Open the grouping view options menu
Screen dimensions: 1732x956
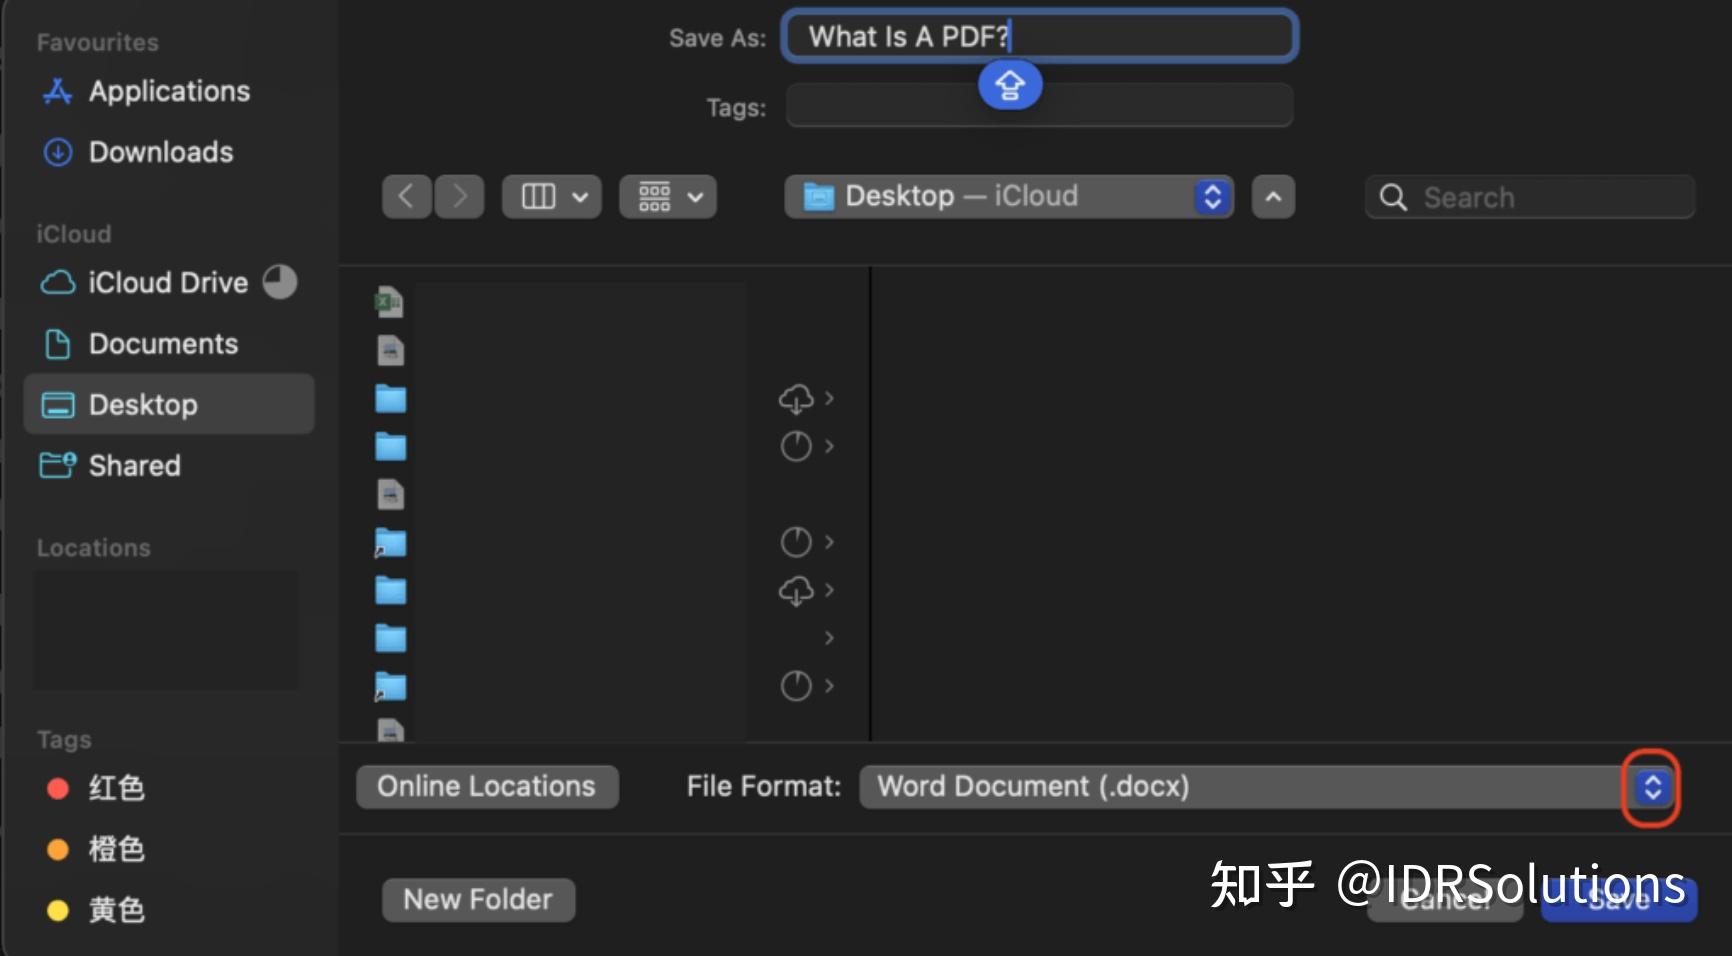tap(667, 196)
